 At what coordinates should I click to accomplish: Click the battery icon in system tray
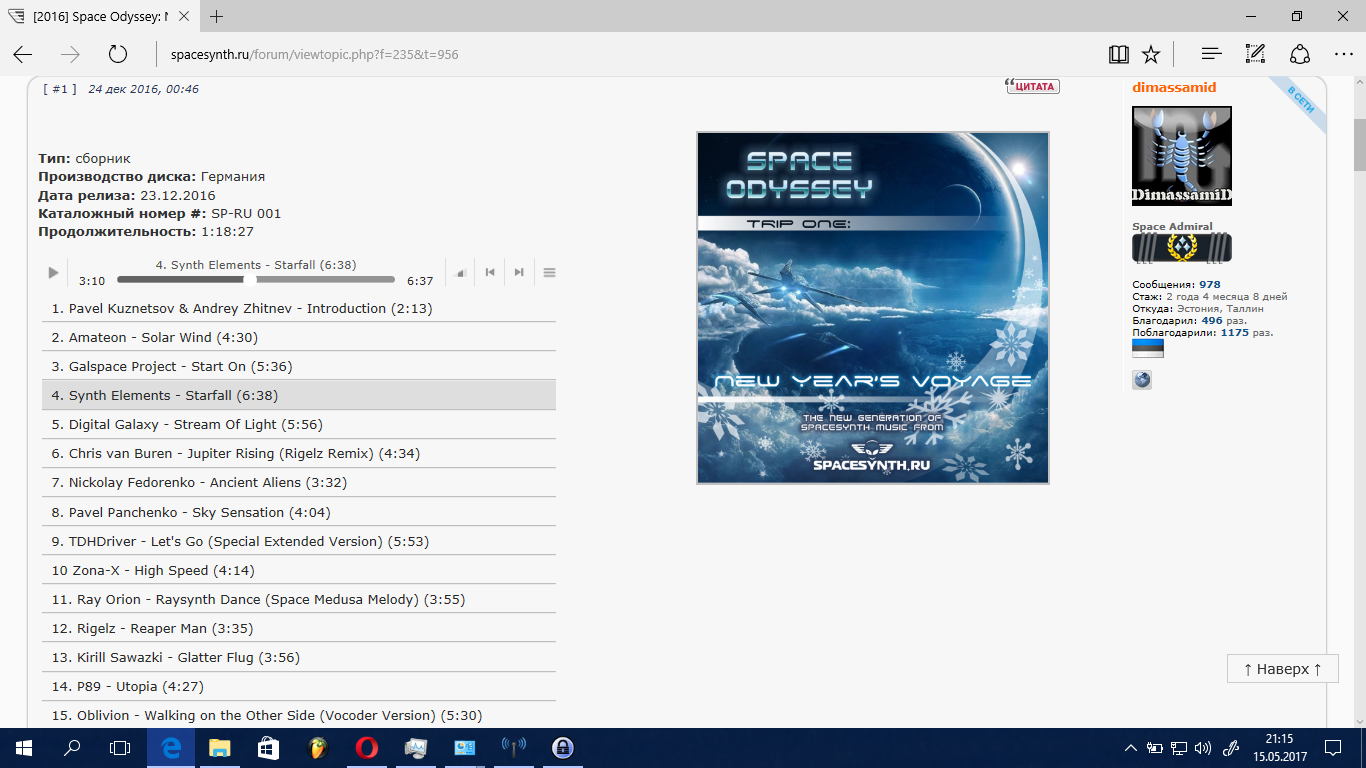[1155, 748]
